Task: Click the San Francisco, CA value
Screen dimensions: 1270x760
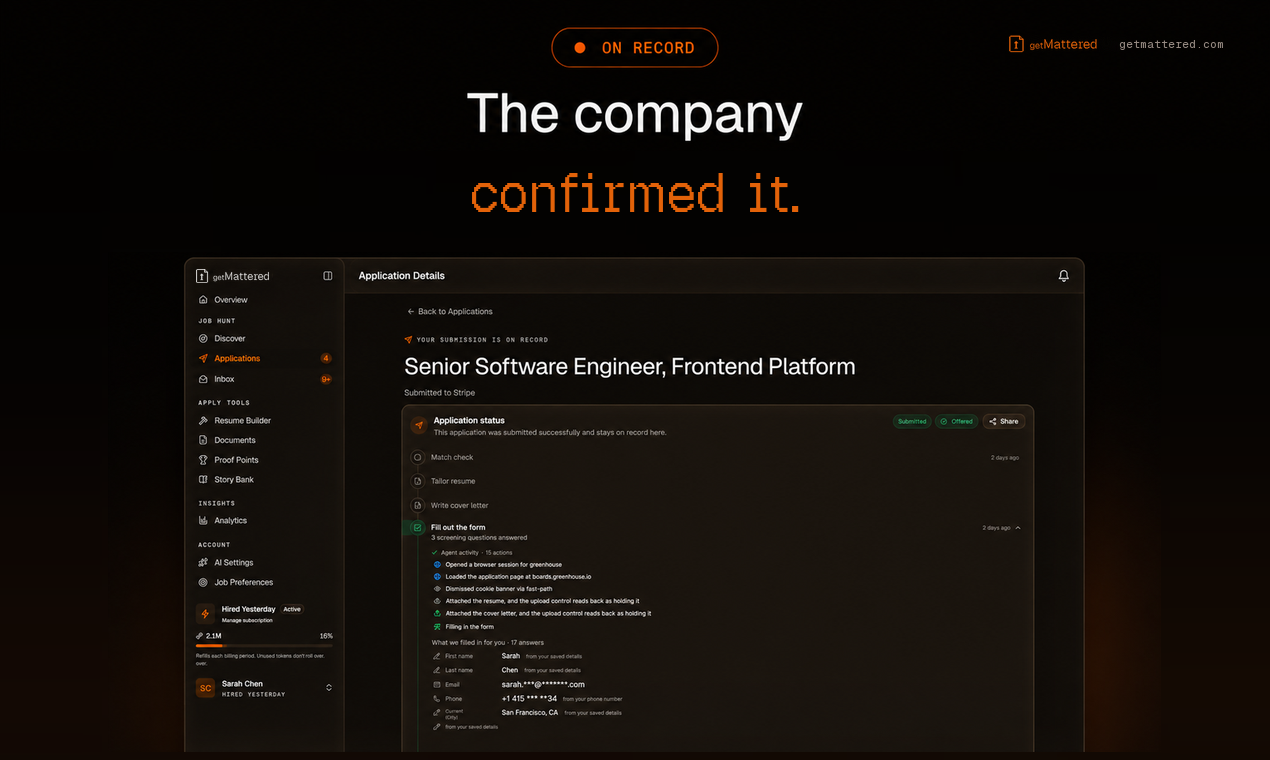Action: pyautogui.click(x=530, y=713)
